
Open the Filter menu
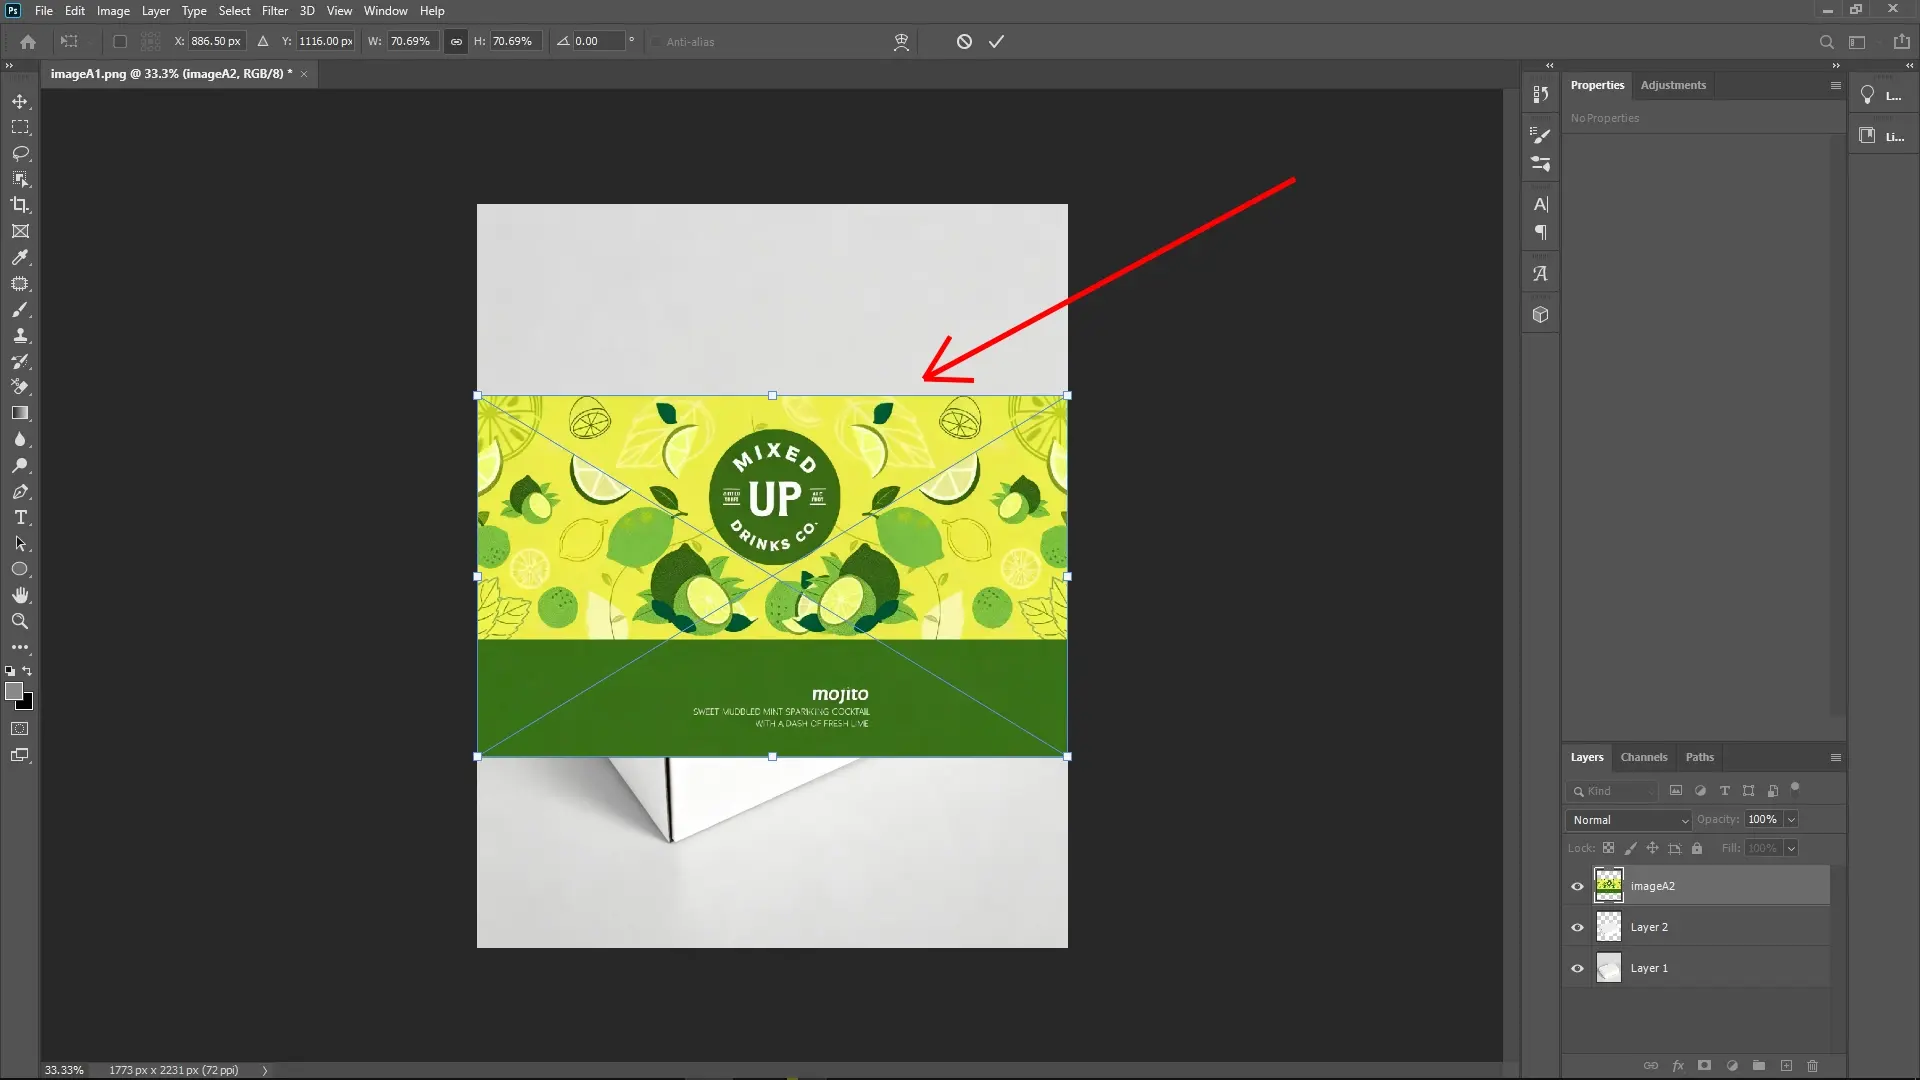click(274, 11)
